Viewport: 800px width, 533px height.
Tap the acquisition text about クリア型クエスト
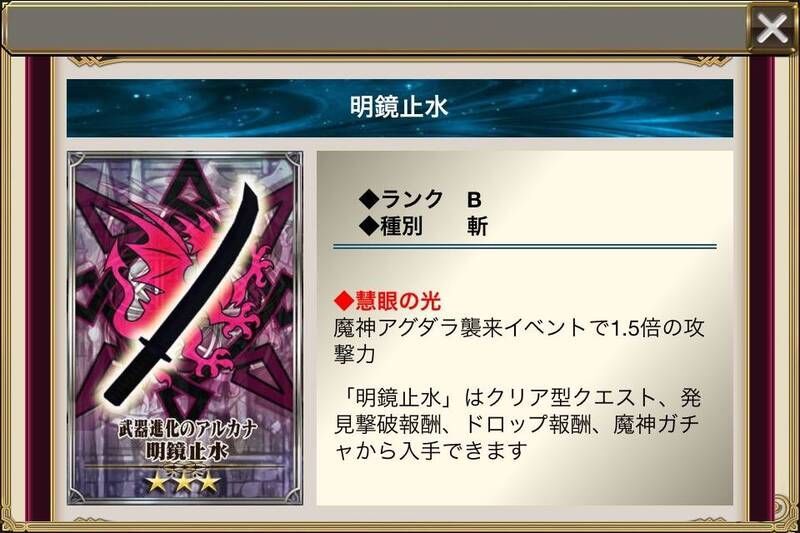(x=517, y=424)
